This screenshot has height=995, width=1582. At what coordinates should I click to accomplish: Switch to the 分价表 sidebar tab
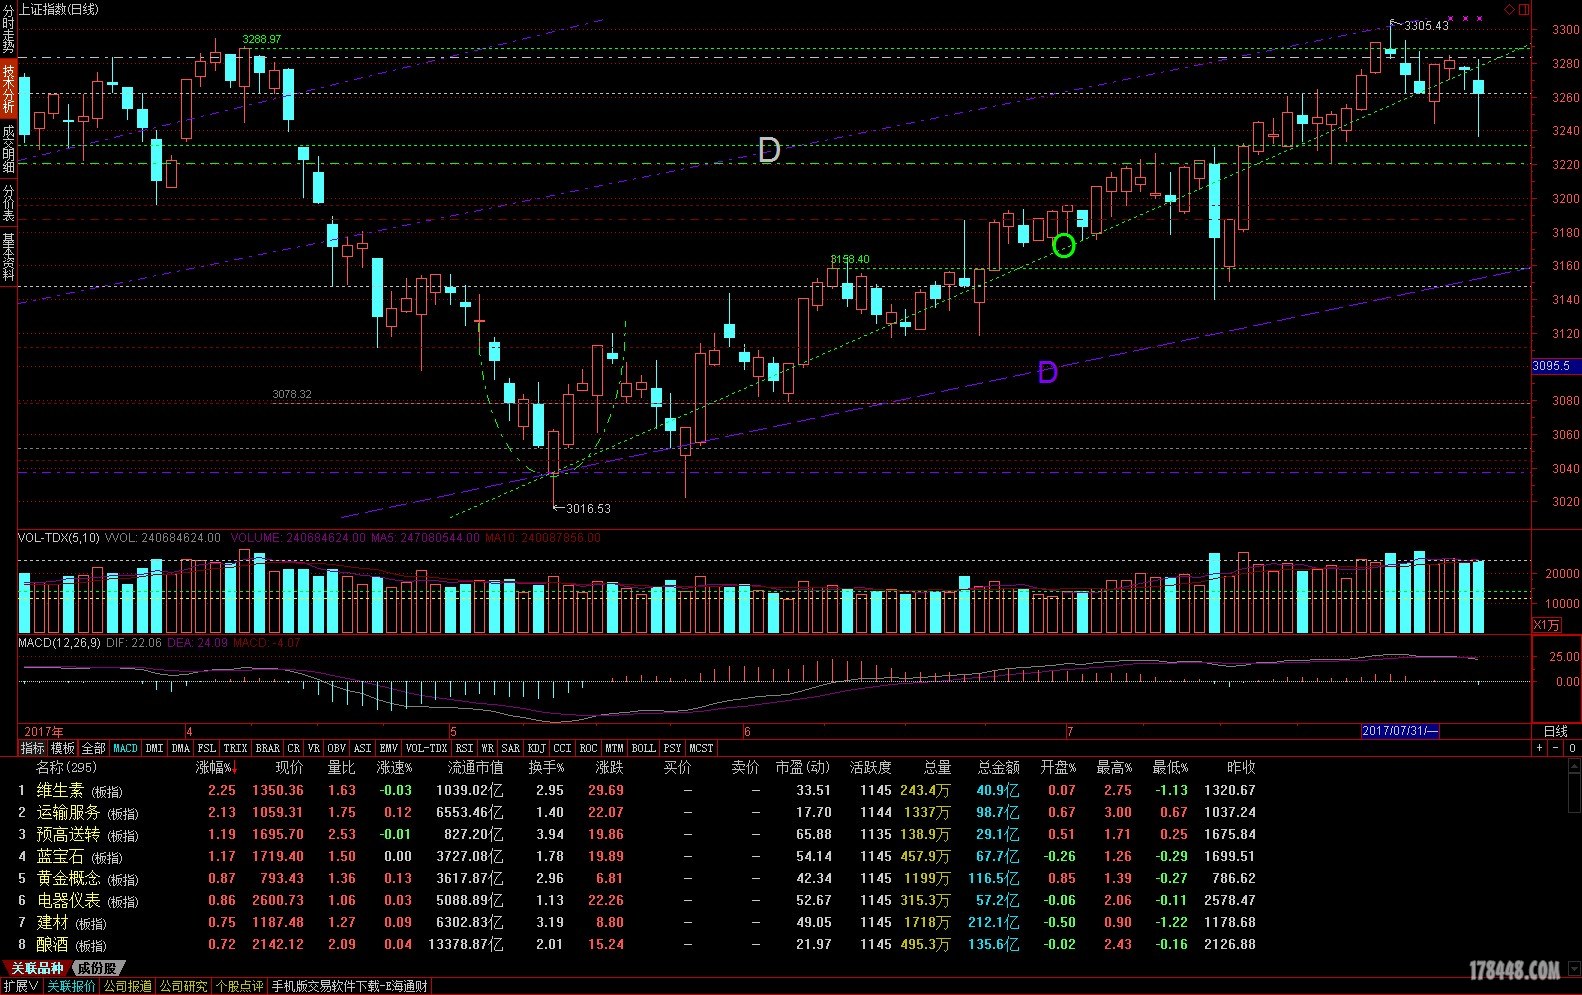click(x=8, y=203)
